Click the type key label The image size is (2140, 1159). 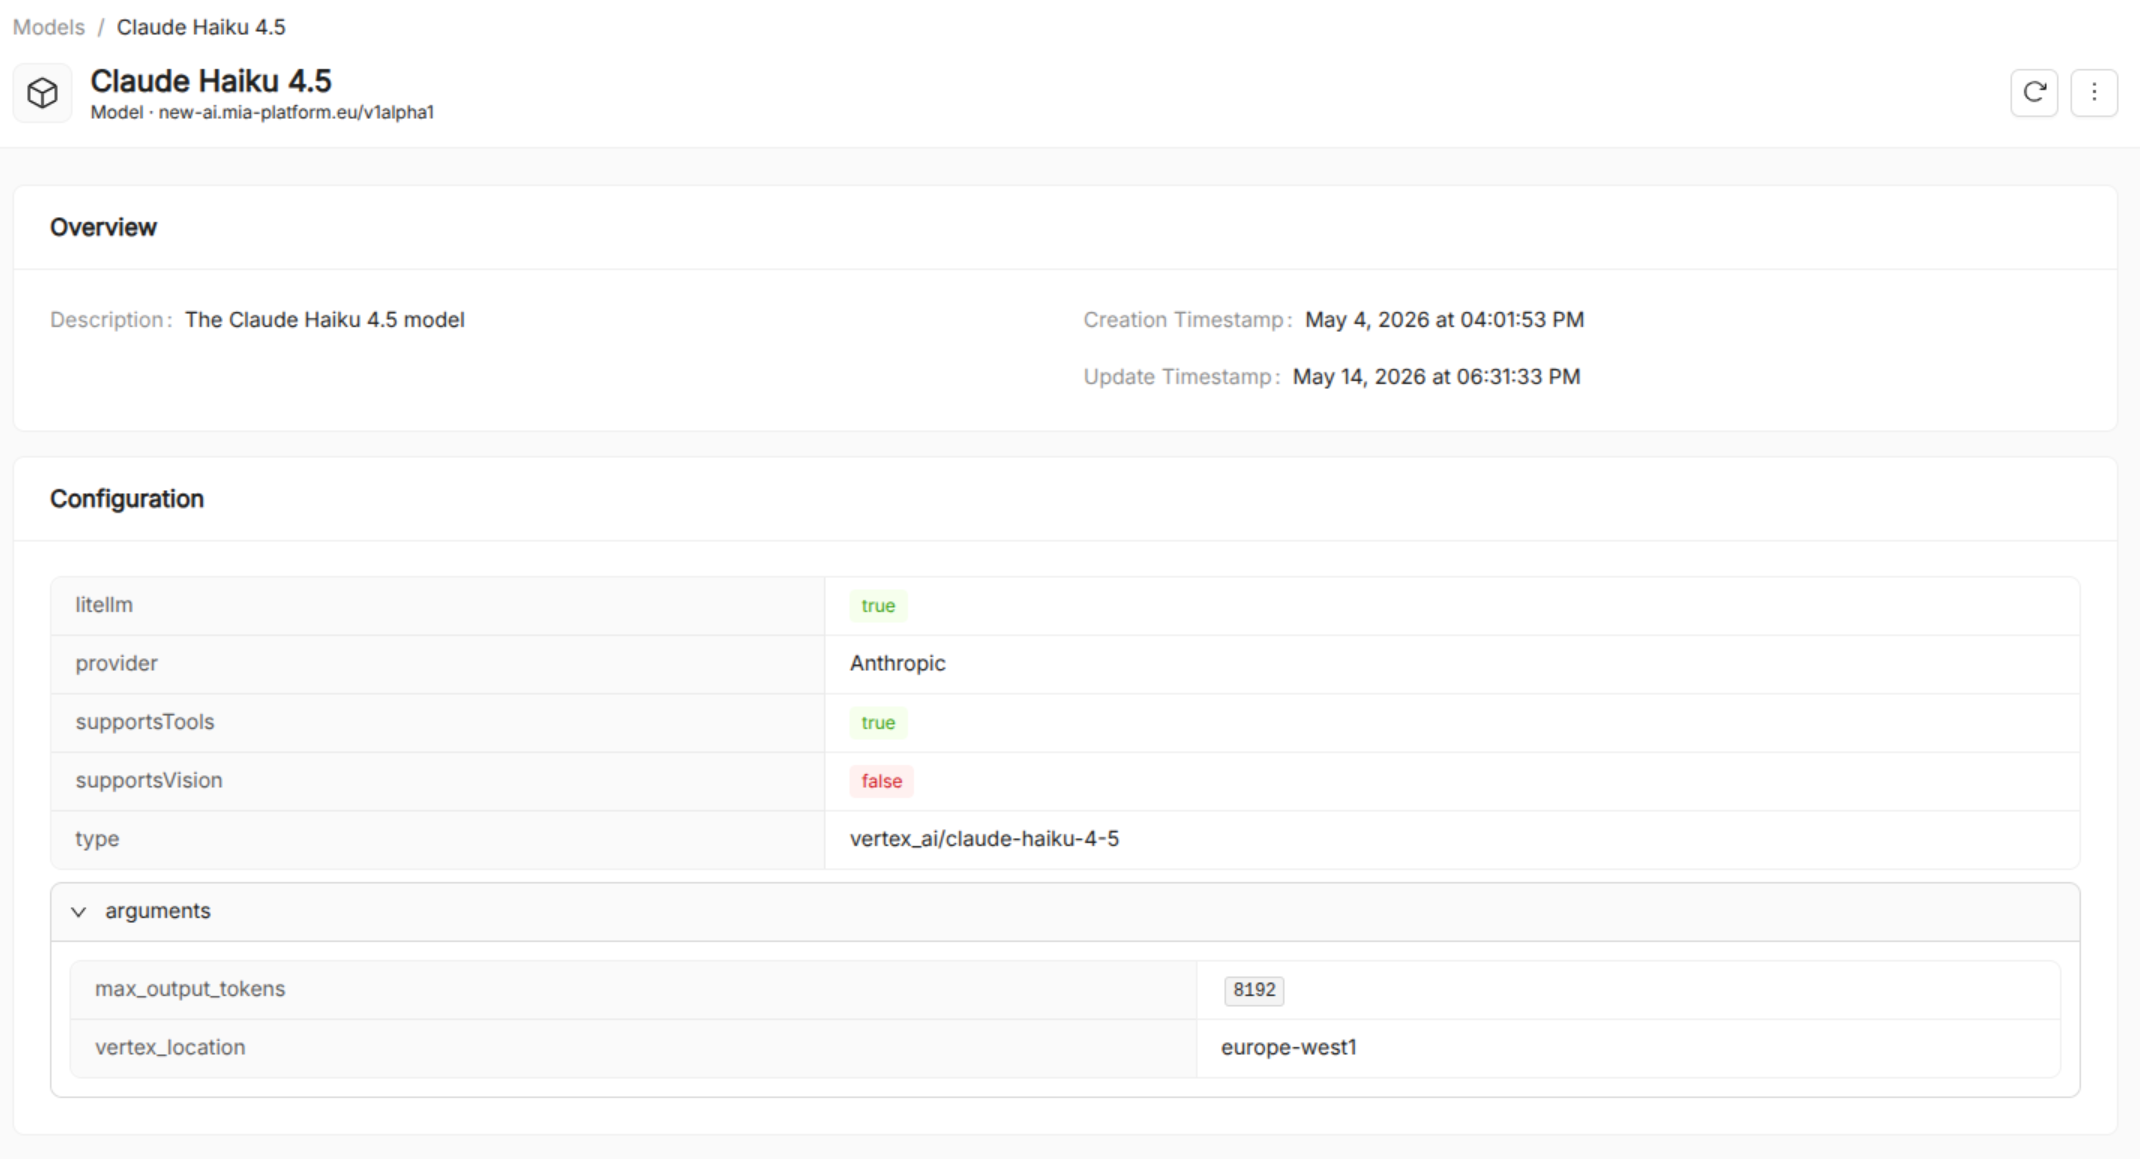click(x=97, y=839)
